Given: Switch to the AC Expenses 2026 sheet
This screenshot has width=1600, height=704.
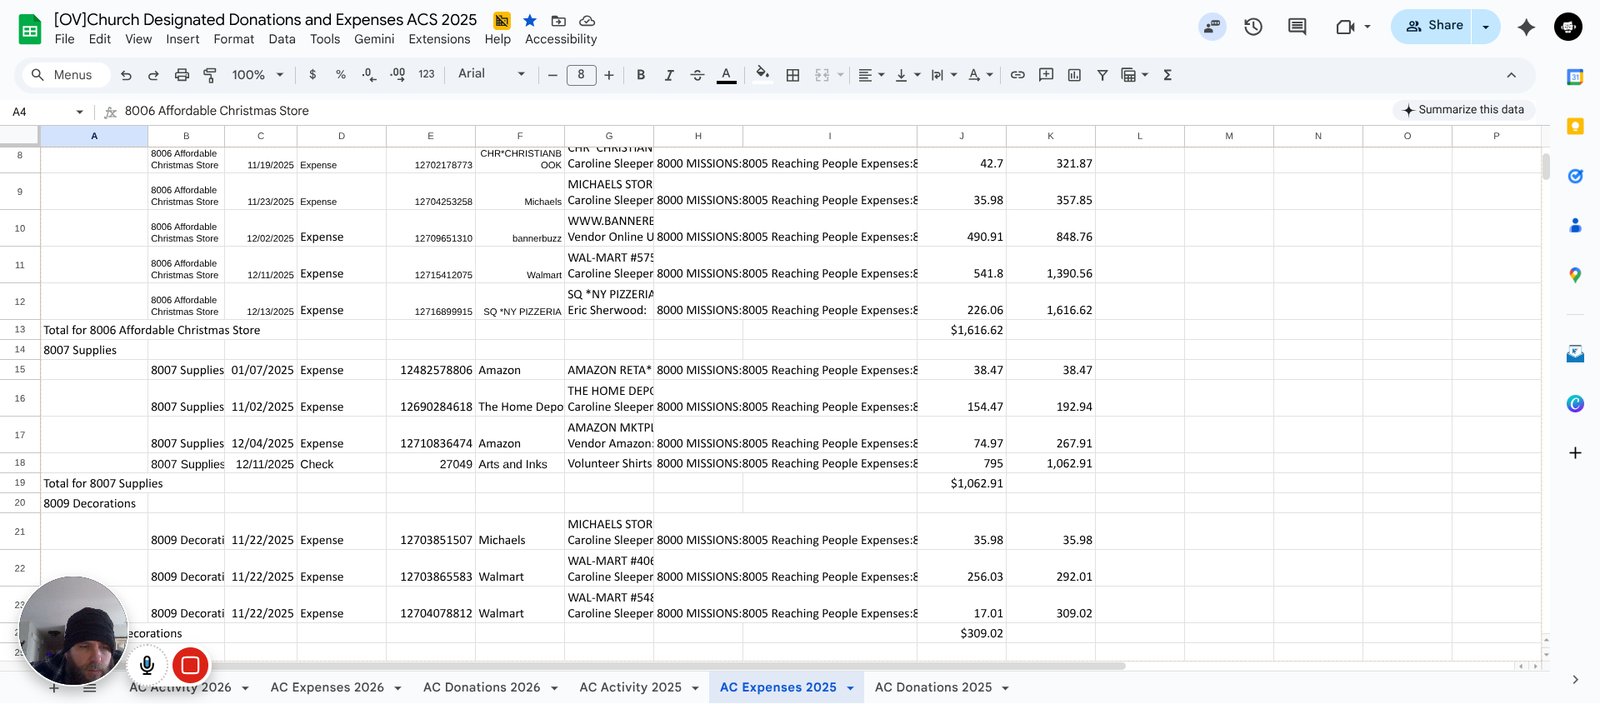Looking at the screenshot, I should tap(327, 688).
